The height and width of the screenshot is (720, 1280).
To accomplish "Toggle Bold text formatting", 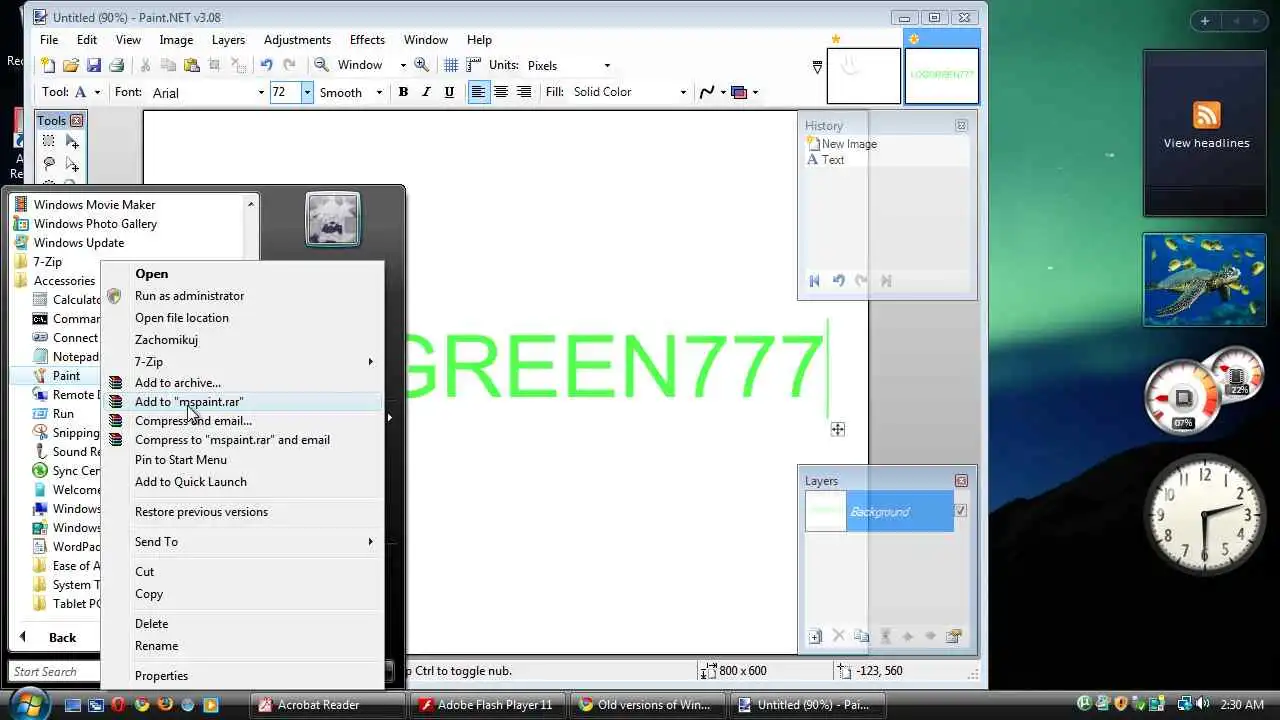I will (403, 92).
